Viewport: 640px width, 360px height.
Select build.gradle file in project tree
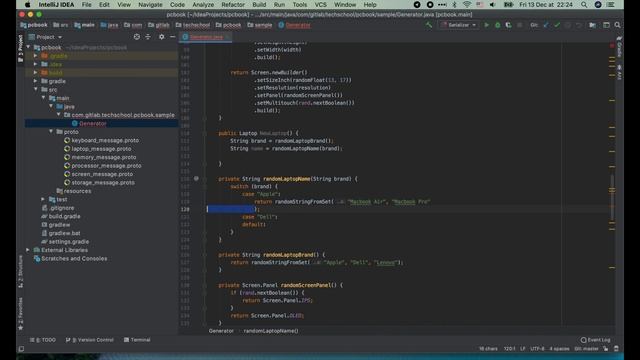pos(64,216)
